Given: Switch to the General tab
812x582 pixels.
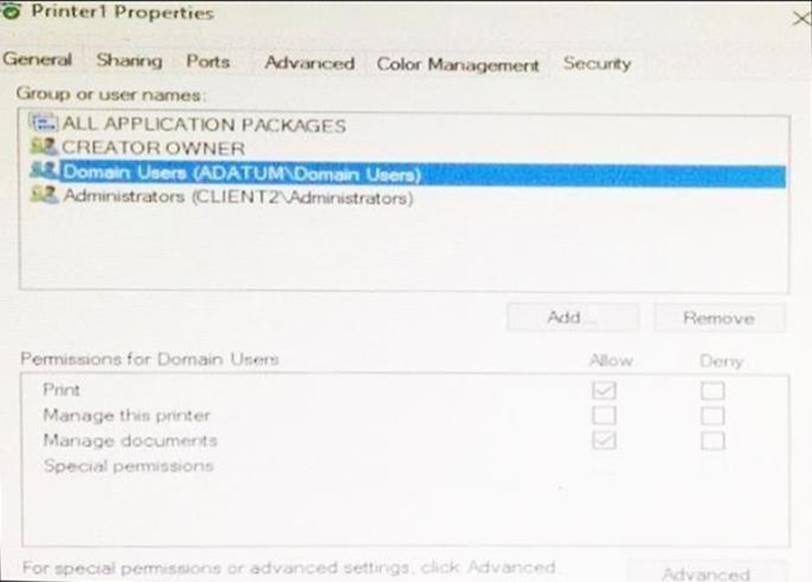Looking at the screenshot, I should tap(38, 60).
